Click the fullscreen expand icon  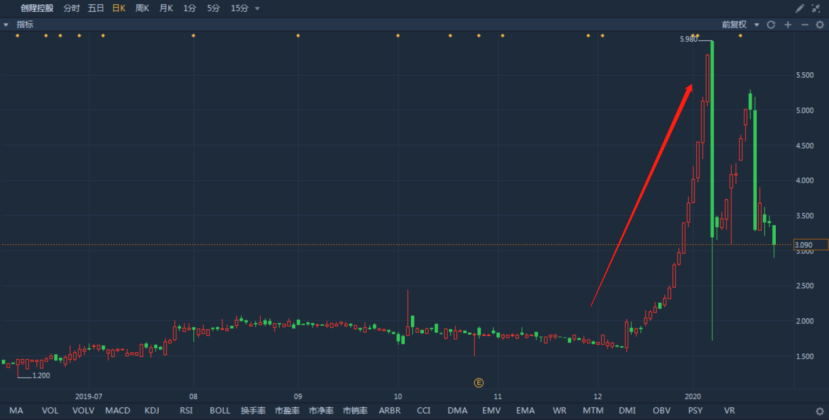(817, 8)
